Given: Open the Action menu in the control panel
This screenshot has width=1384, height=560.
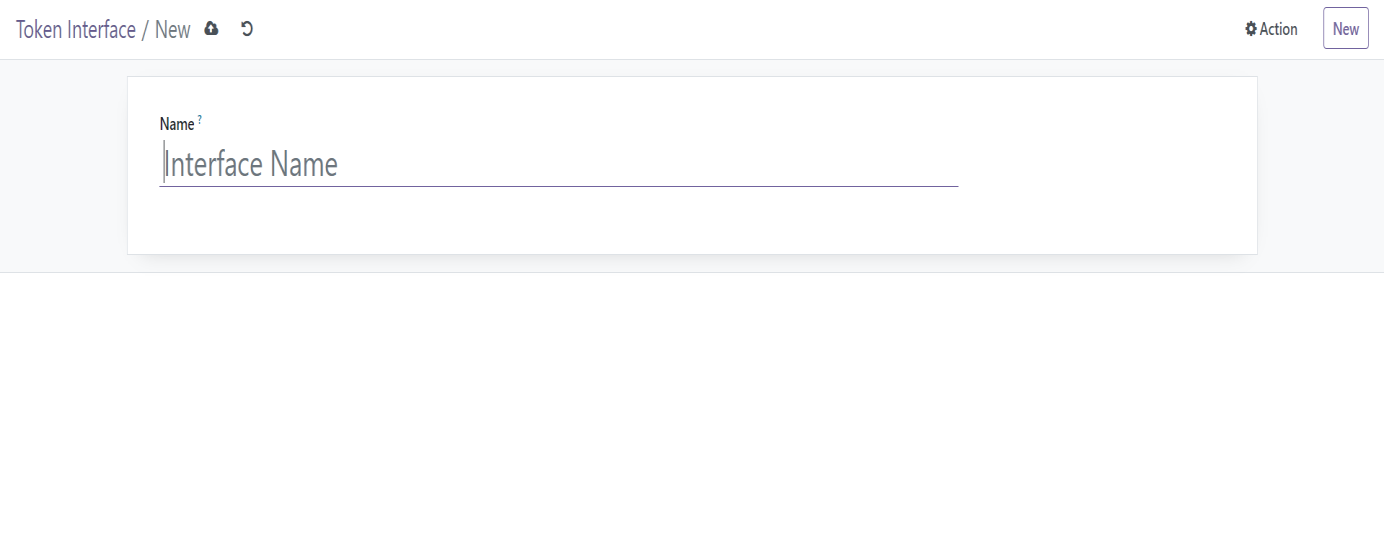Looking at the screenshot, I should [x=1271, y=29].
